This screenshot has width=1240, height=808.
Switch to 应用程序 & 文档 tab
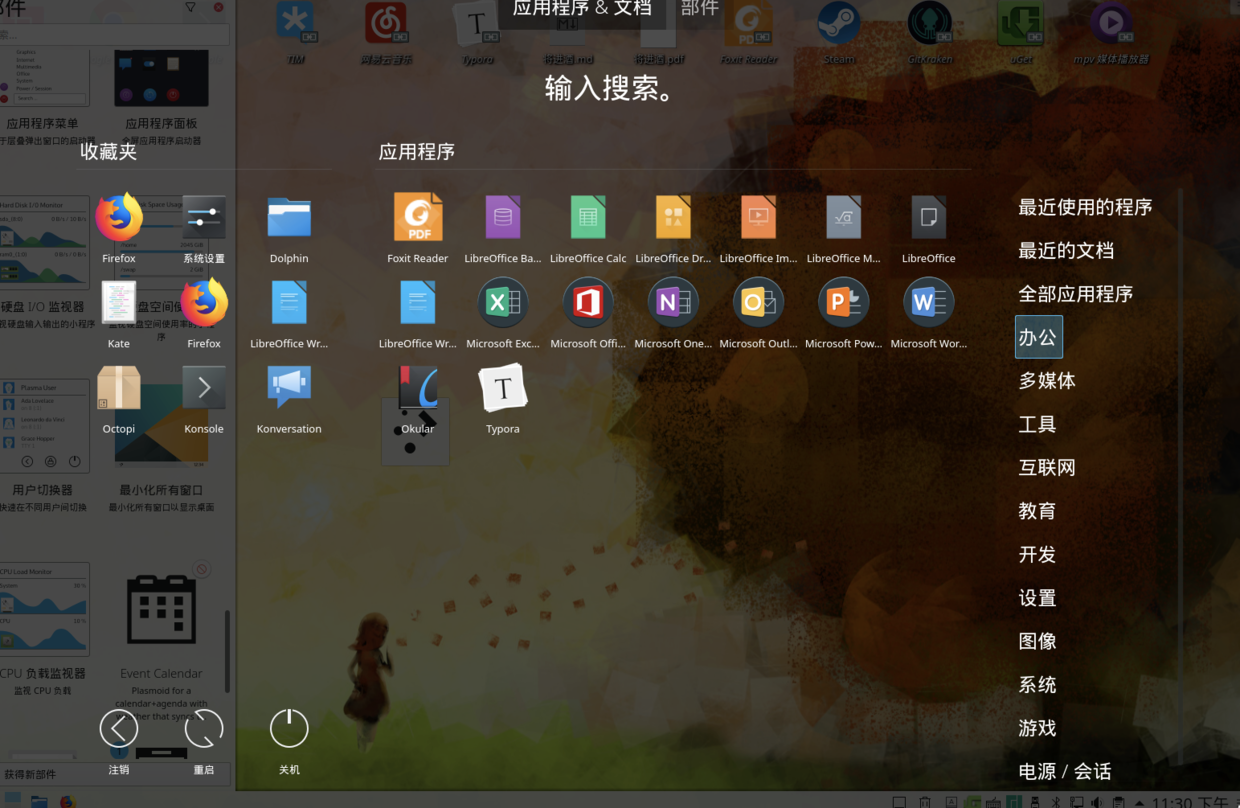[x=582, y=9]
